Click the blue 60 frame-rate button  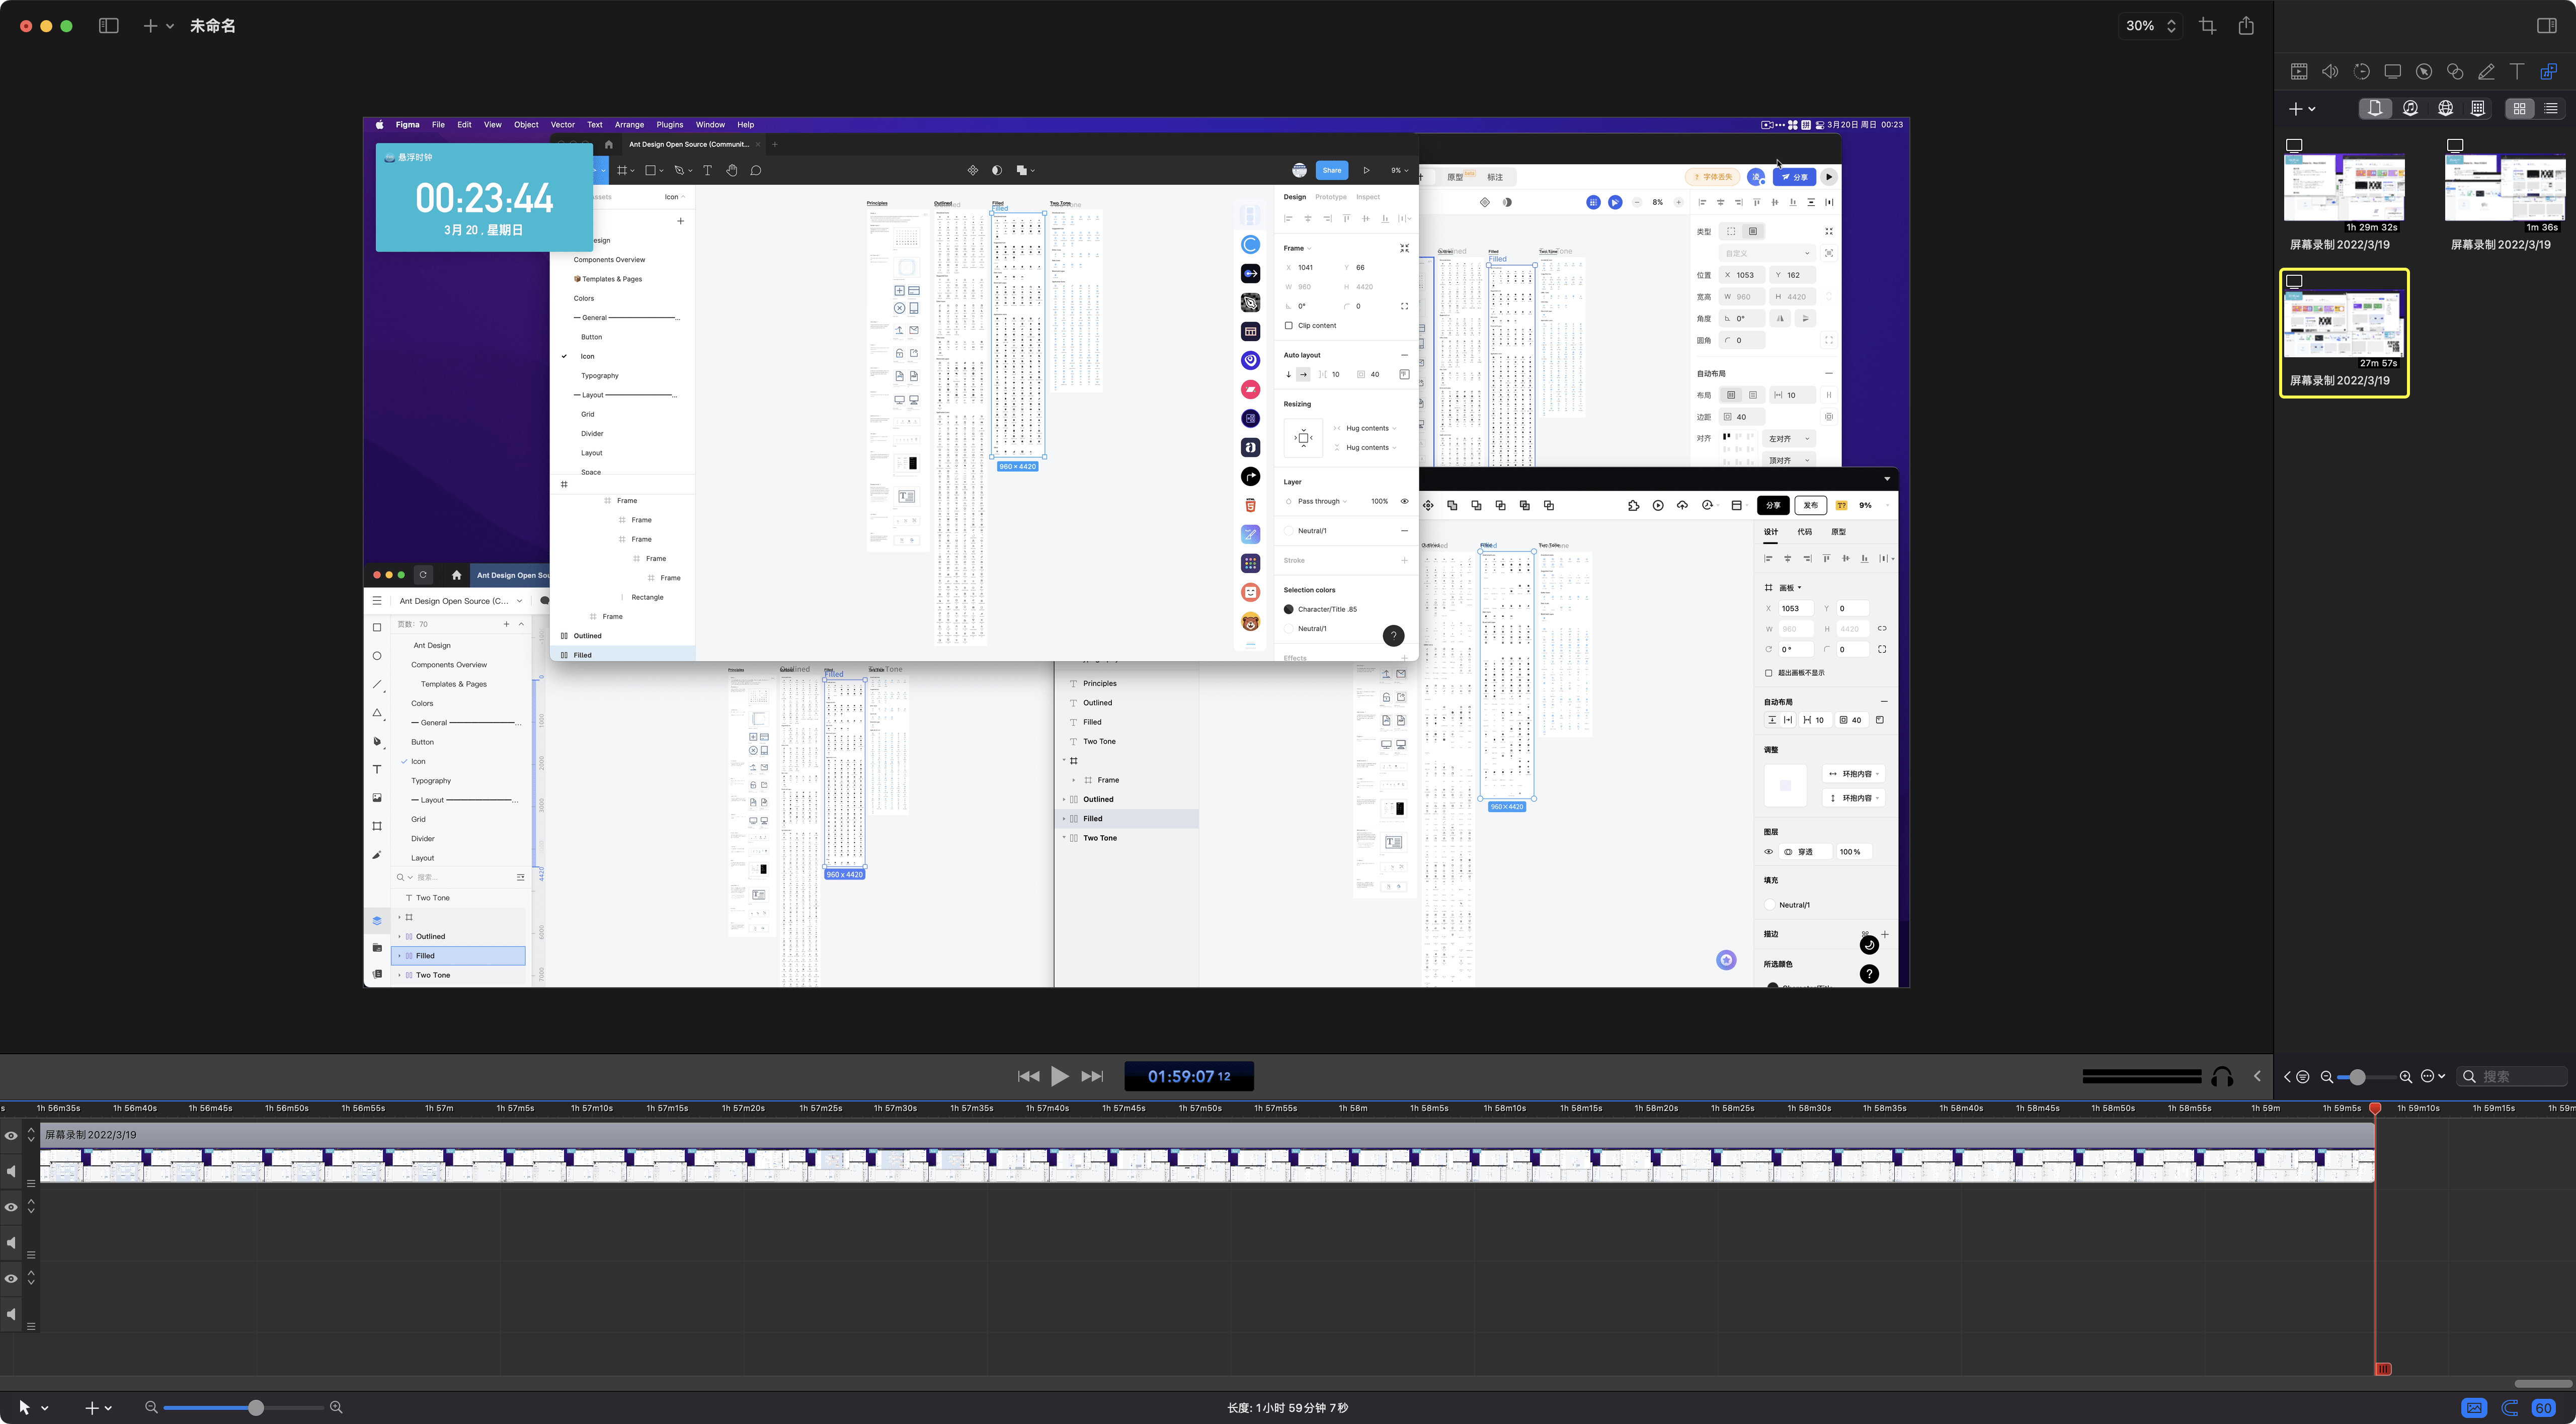pyautogui.click(x=2544, y=1408)
